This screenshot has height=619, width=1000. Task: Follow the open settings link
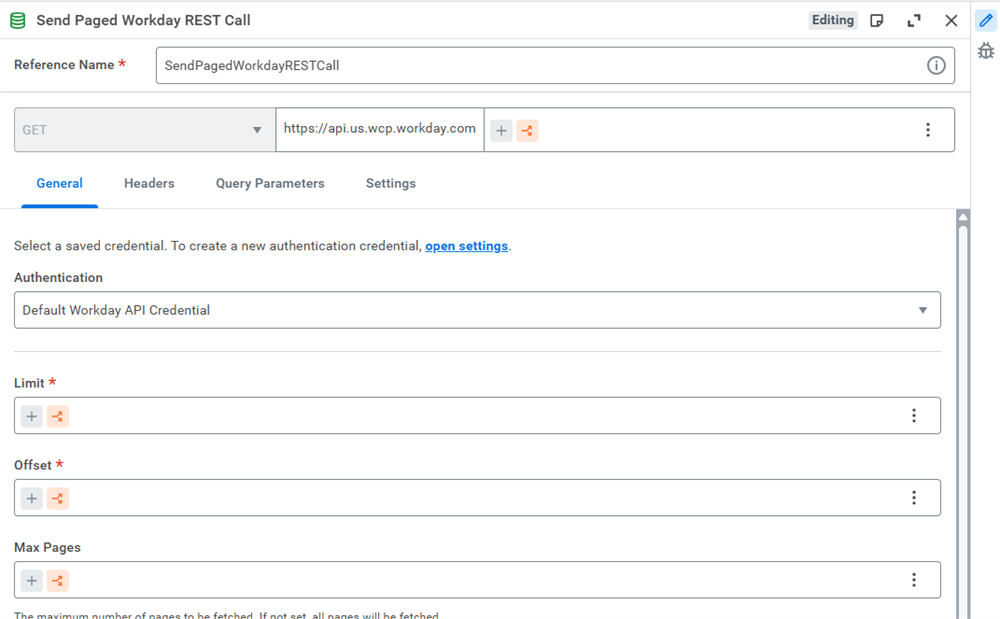tap(467, 246)
